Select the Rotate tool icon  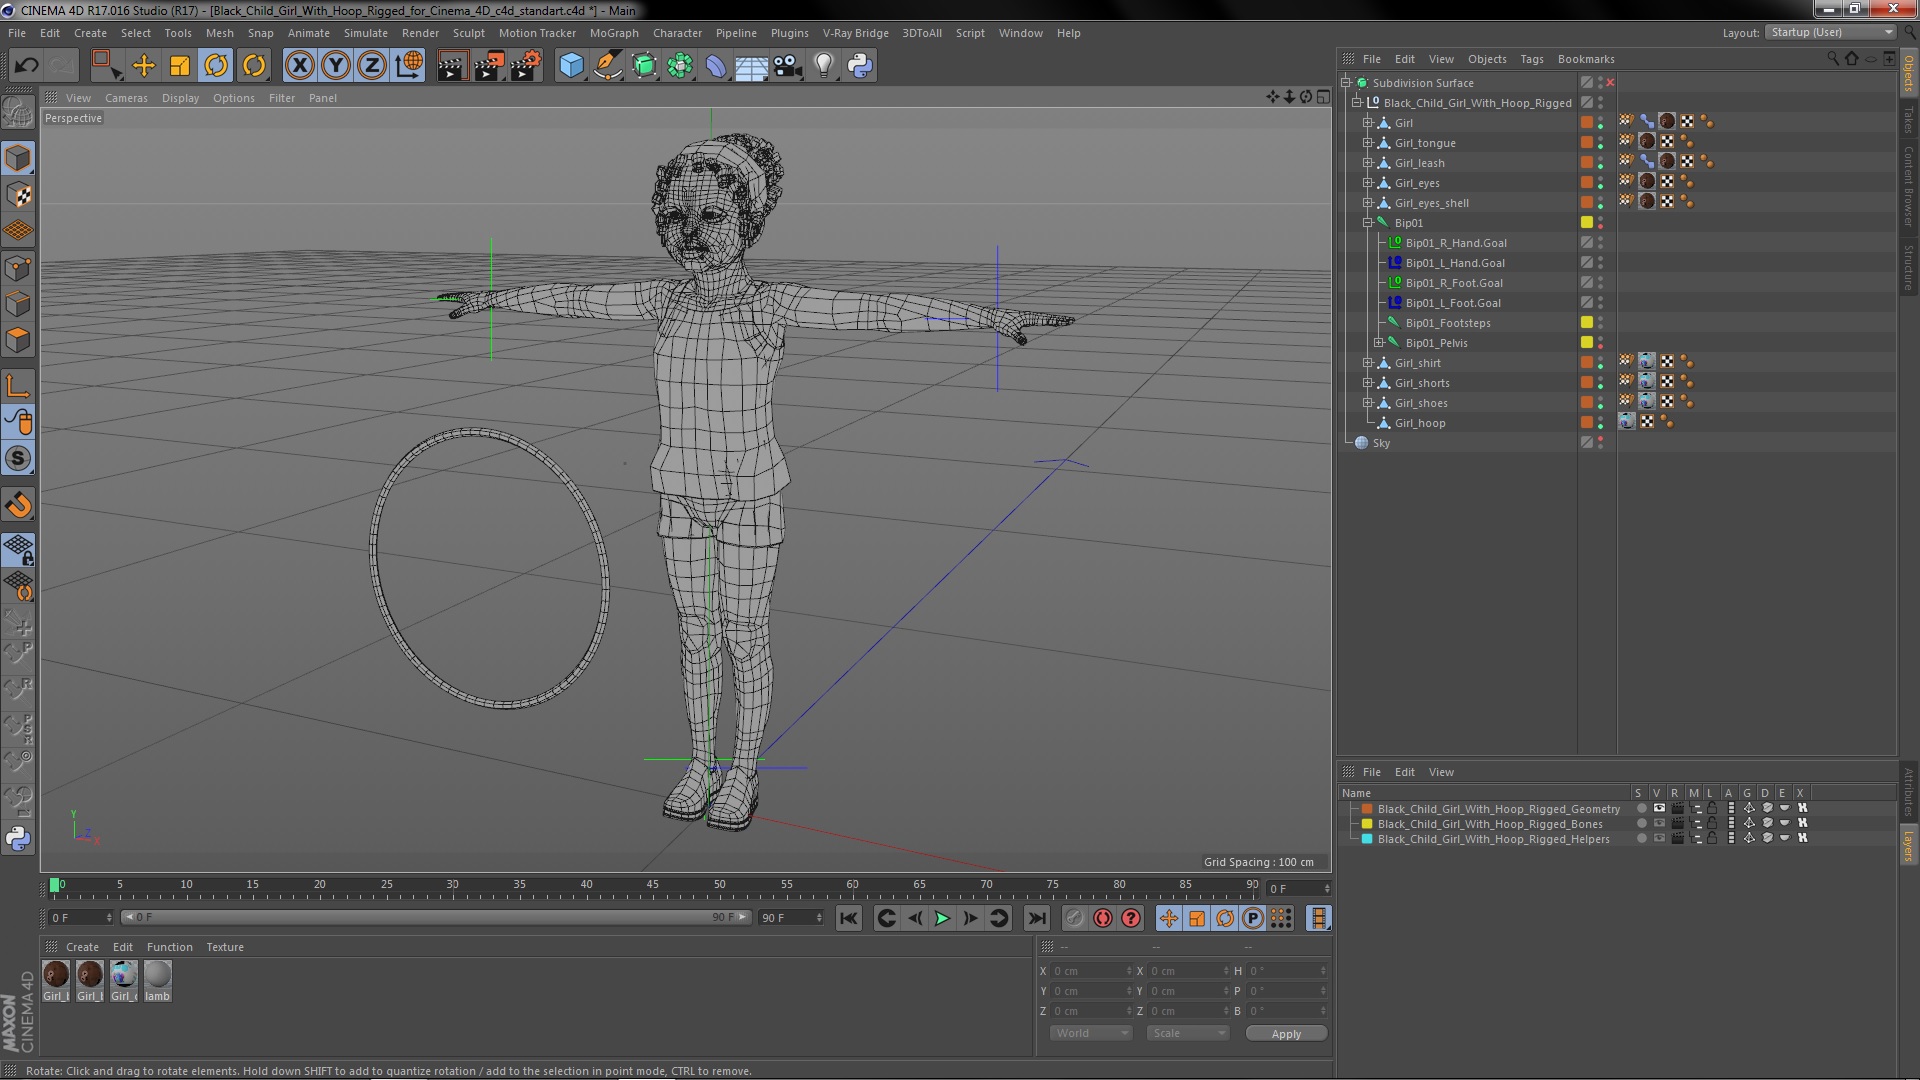[216, 66]
